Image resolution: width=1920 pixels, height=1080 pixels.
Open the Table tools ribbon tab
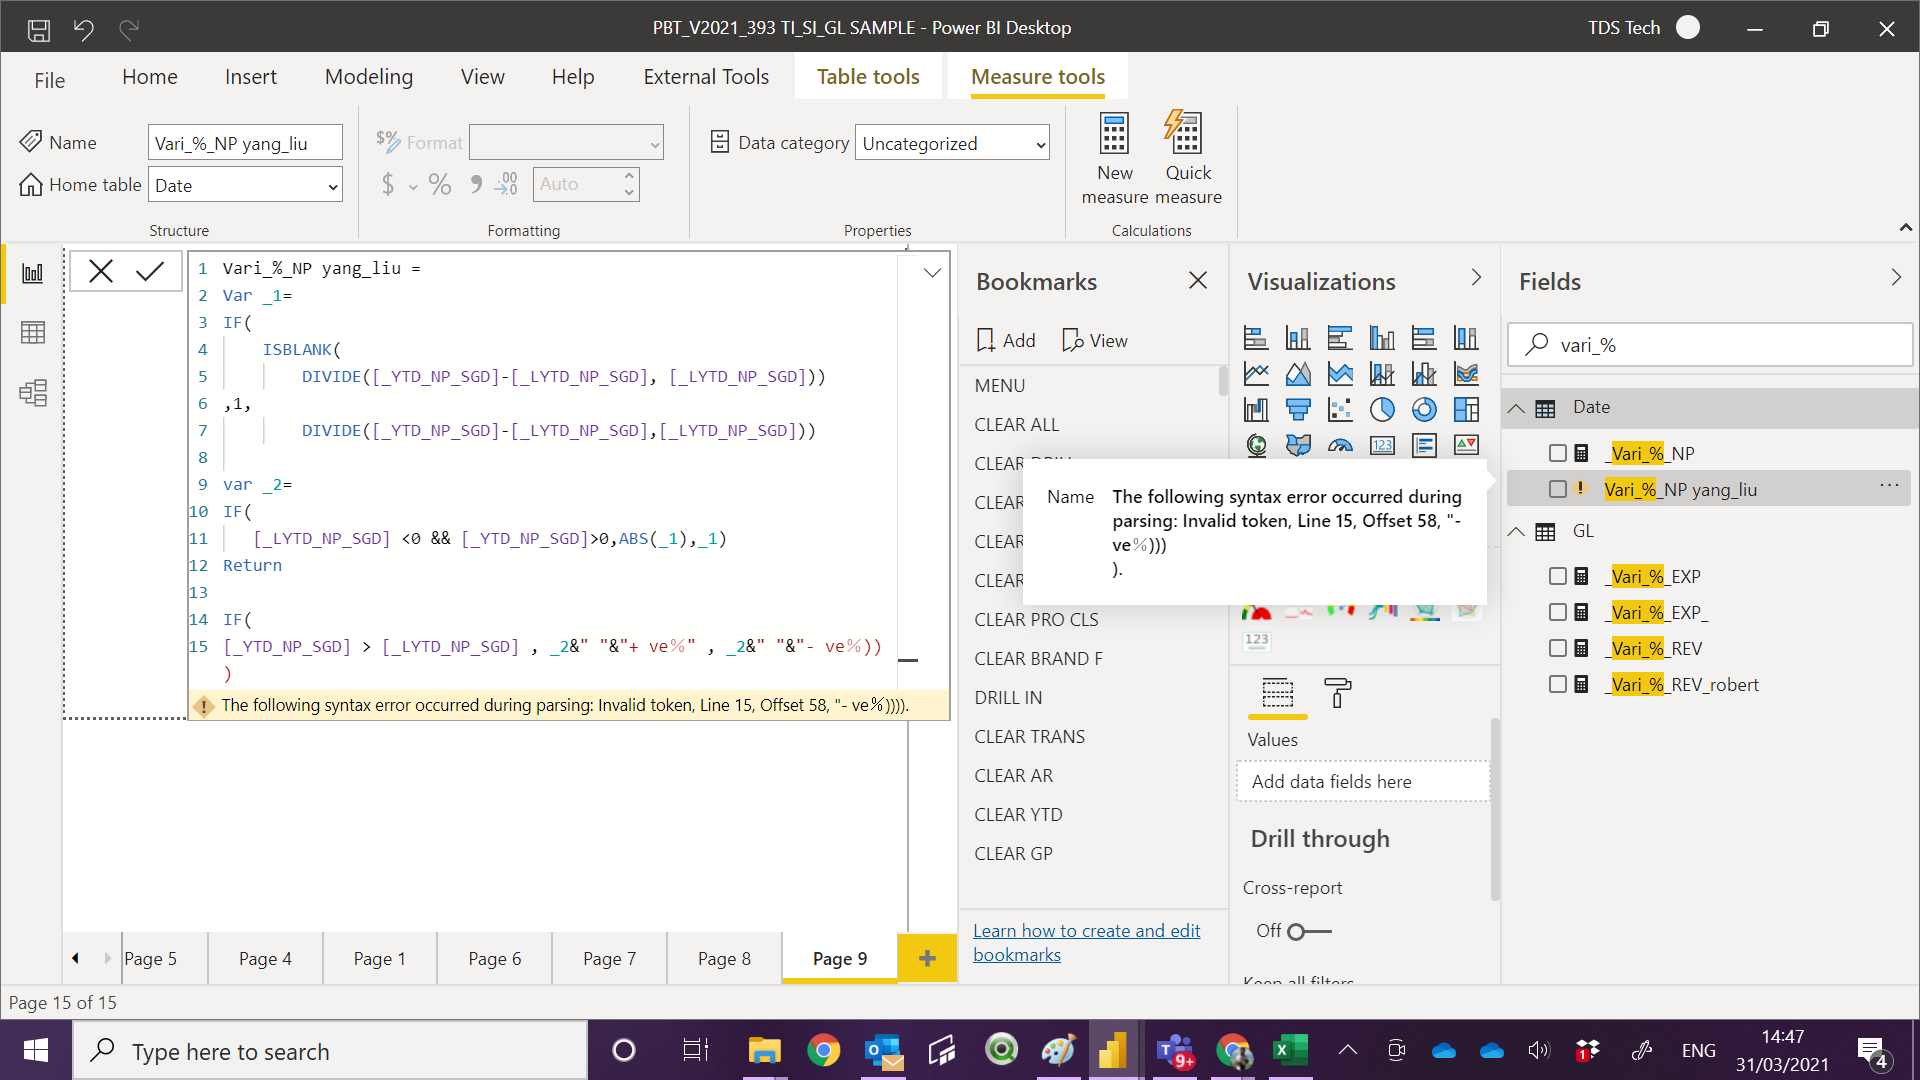(868, 77)
